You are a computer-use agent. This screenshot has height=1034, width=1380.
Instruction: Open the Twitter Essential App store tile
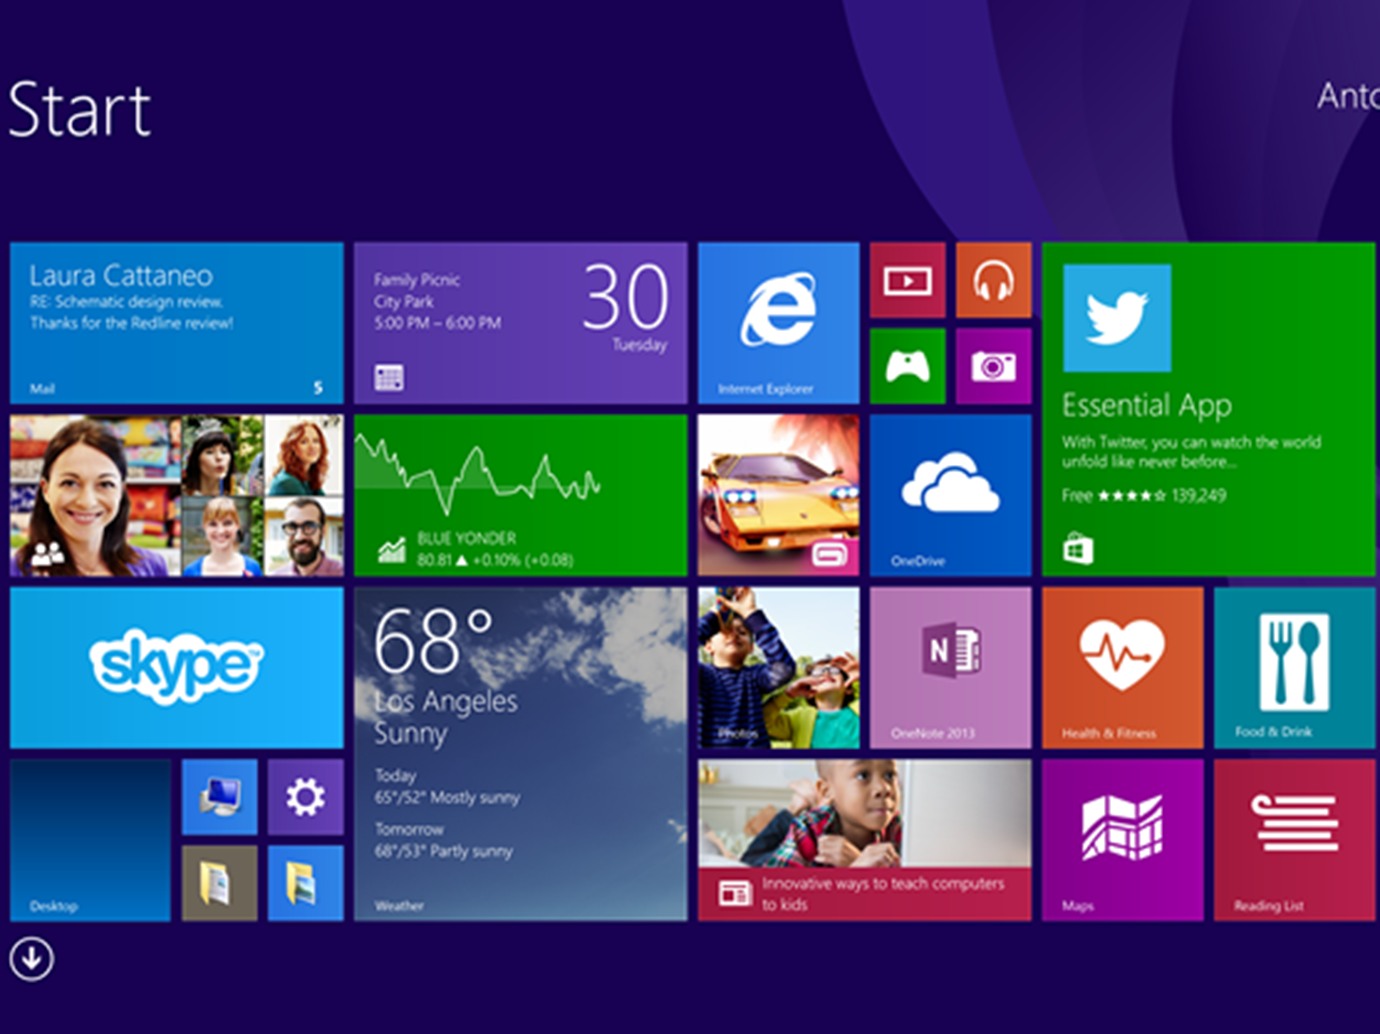pos(1208,408)
